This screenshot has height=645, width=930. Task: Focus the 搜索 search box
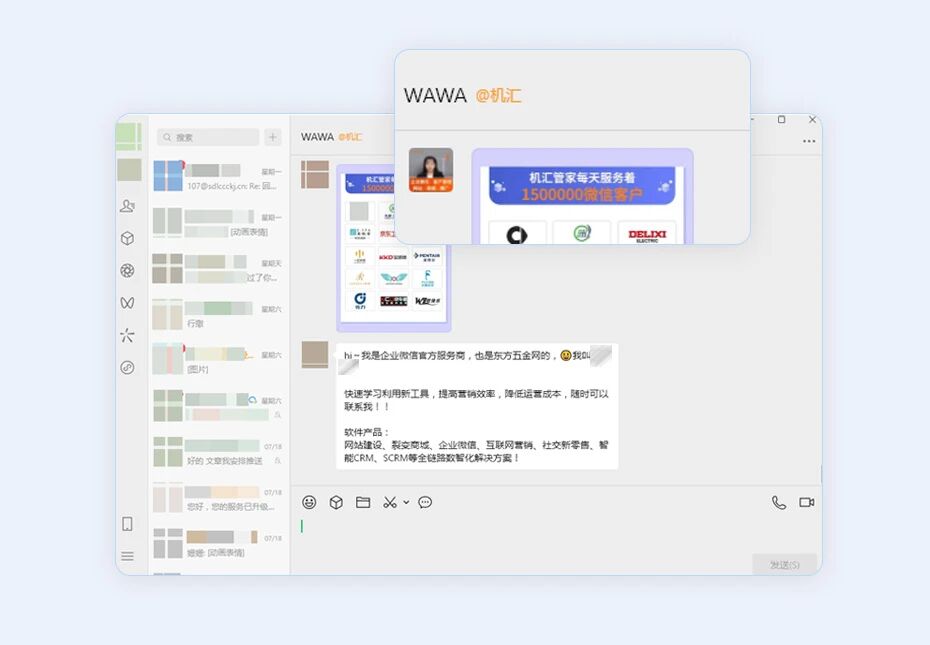coord(208,137)
